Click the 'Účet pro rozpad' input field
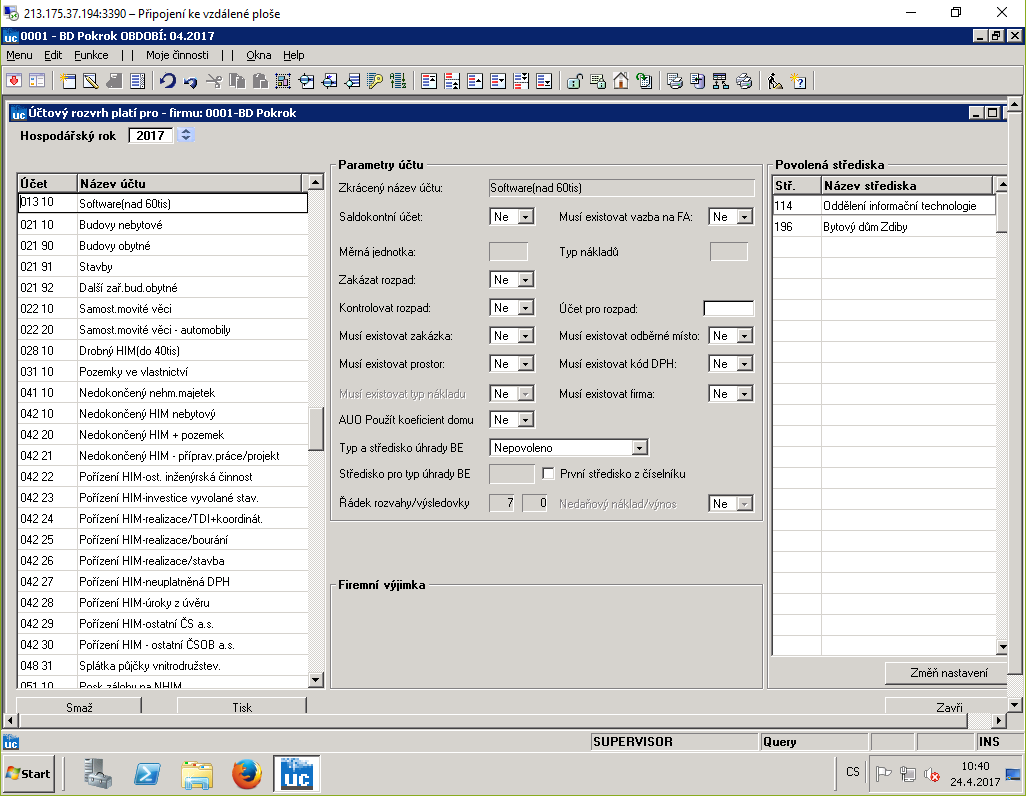The height and width of the screenshot is (796, 1026). pos(728,308)
